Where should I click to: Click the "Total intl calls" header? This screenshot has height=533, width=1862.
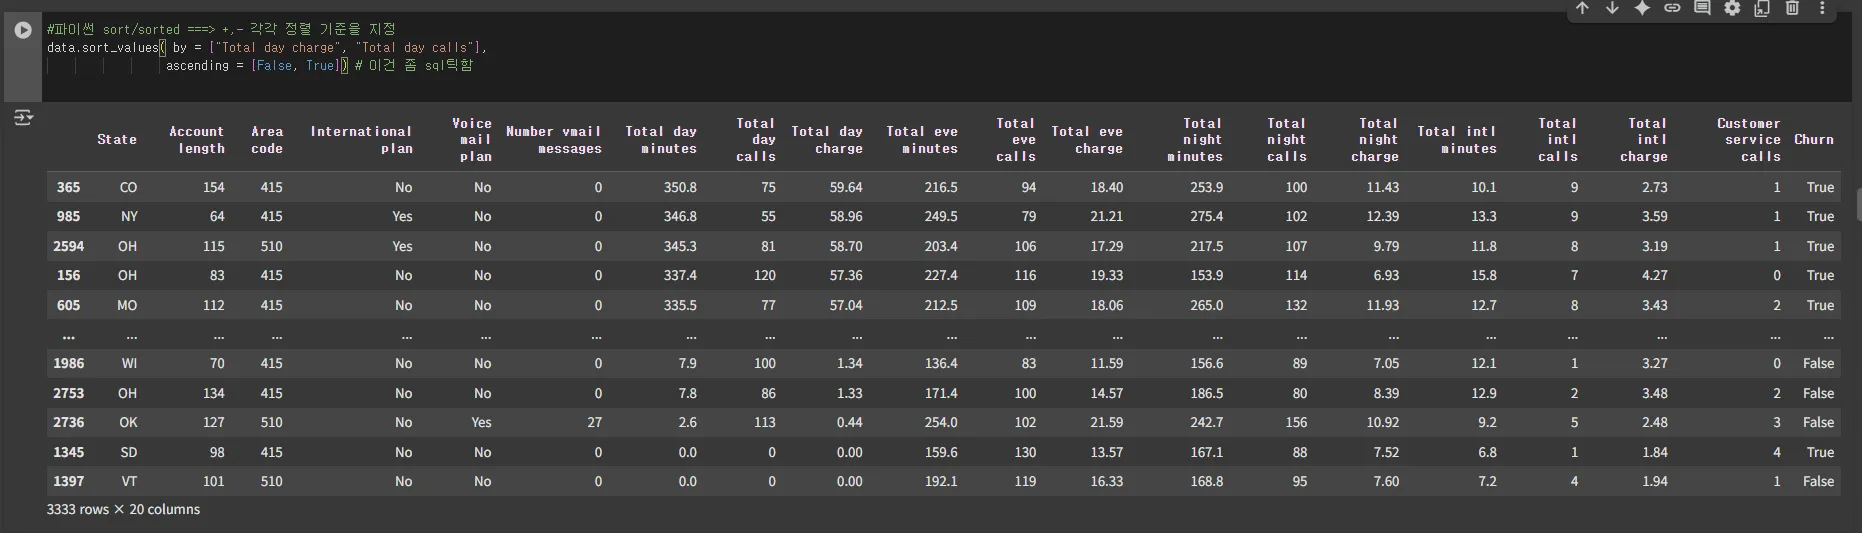tap(1558, 140)
